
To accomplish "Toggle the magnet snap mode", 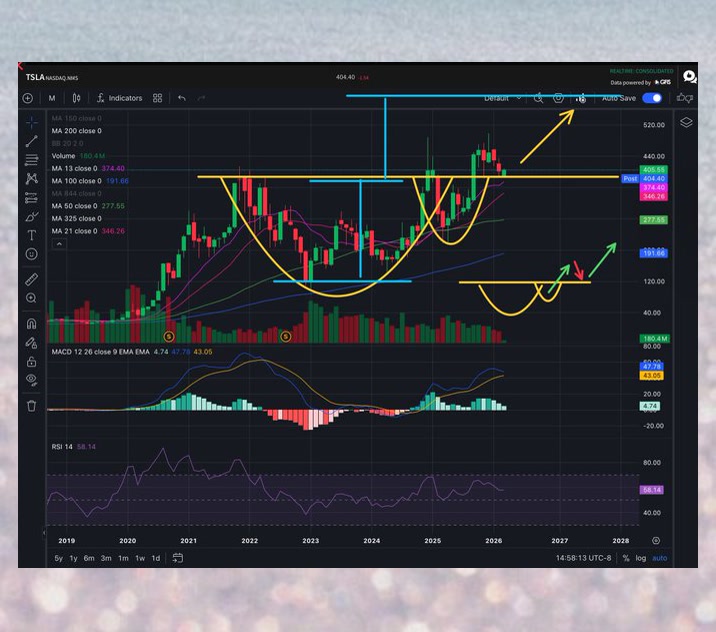I will (32, 324).
